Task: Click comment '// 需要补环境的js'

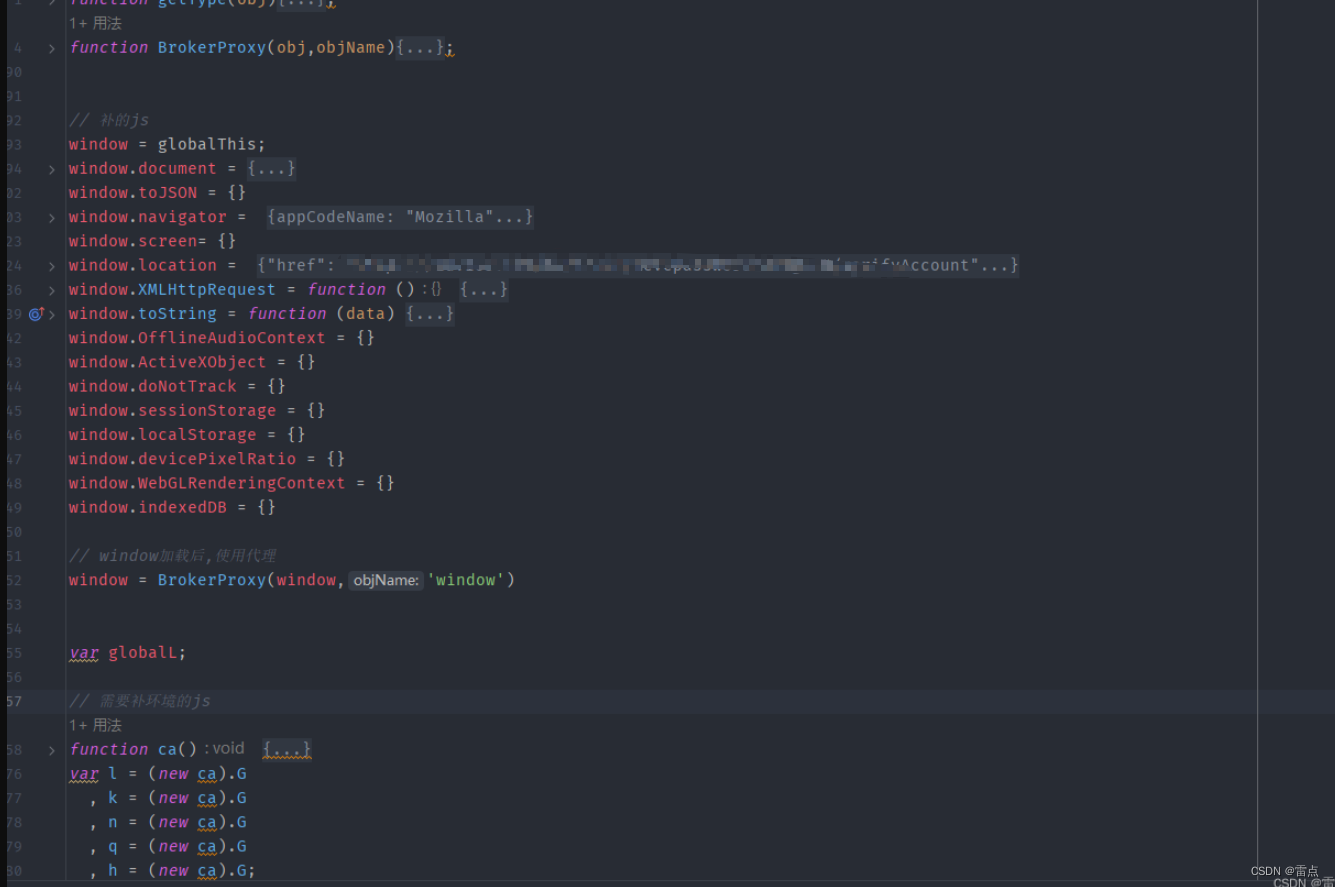Action: (140, 701)
